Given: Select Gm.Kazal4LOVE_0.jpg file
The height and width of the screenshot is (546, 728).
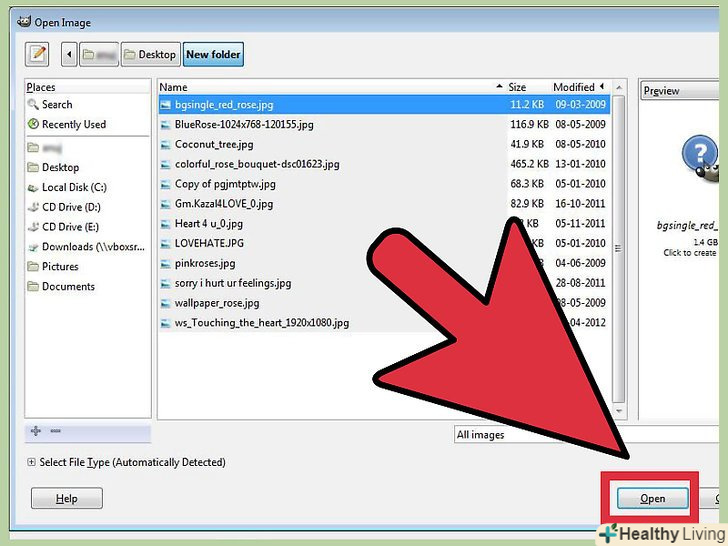Looking at the screenshot, I should (x=384, y=204).
